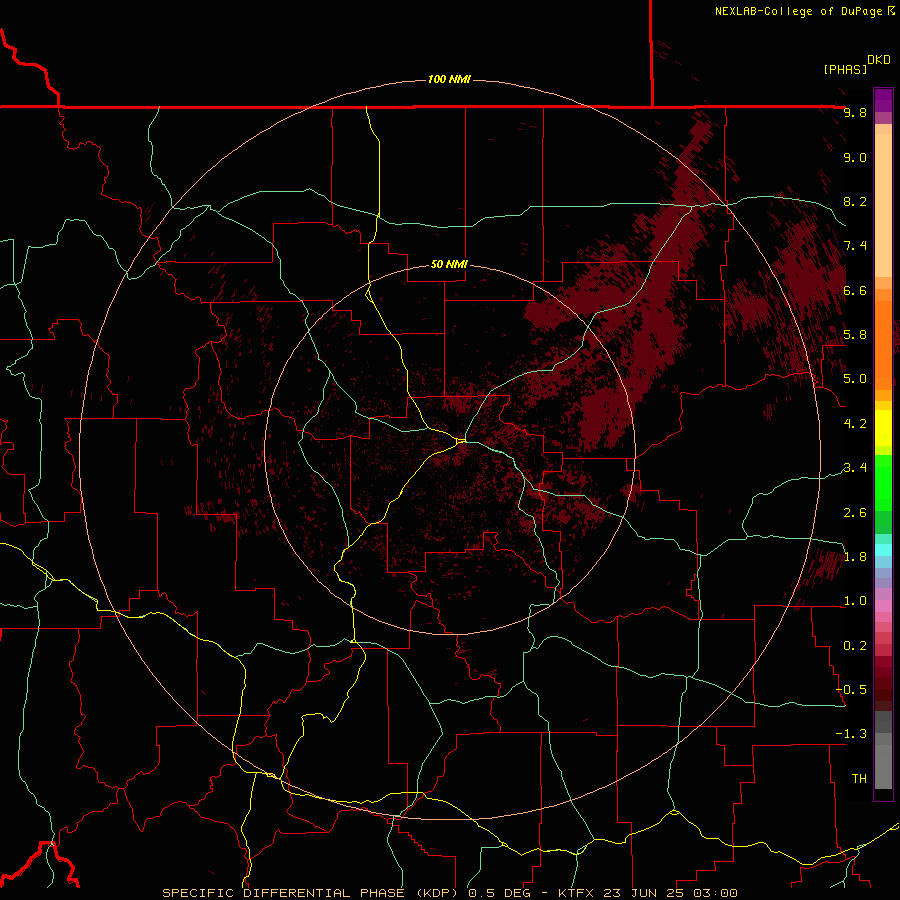This screenshot has height=900, width=900.
Task: Click the 100 NMI range ring label
Action: (x=449, y=79)
